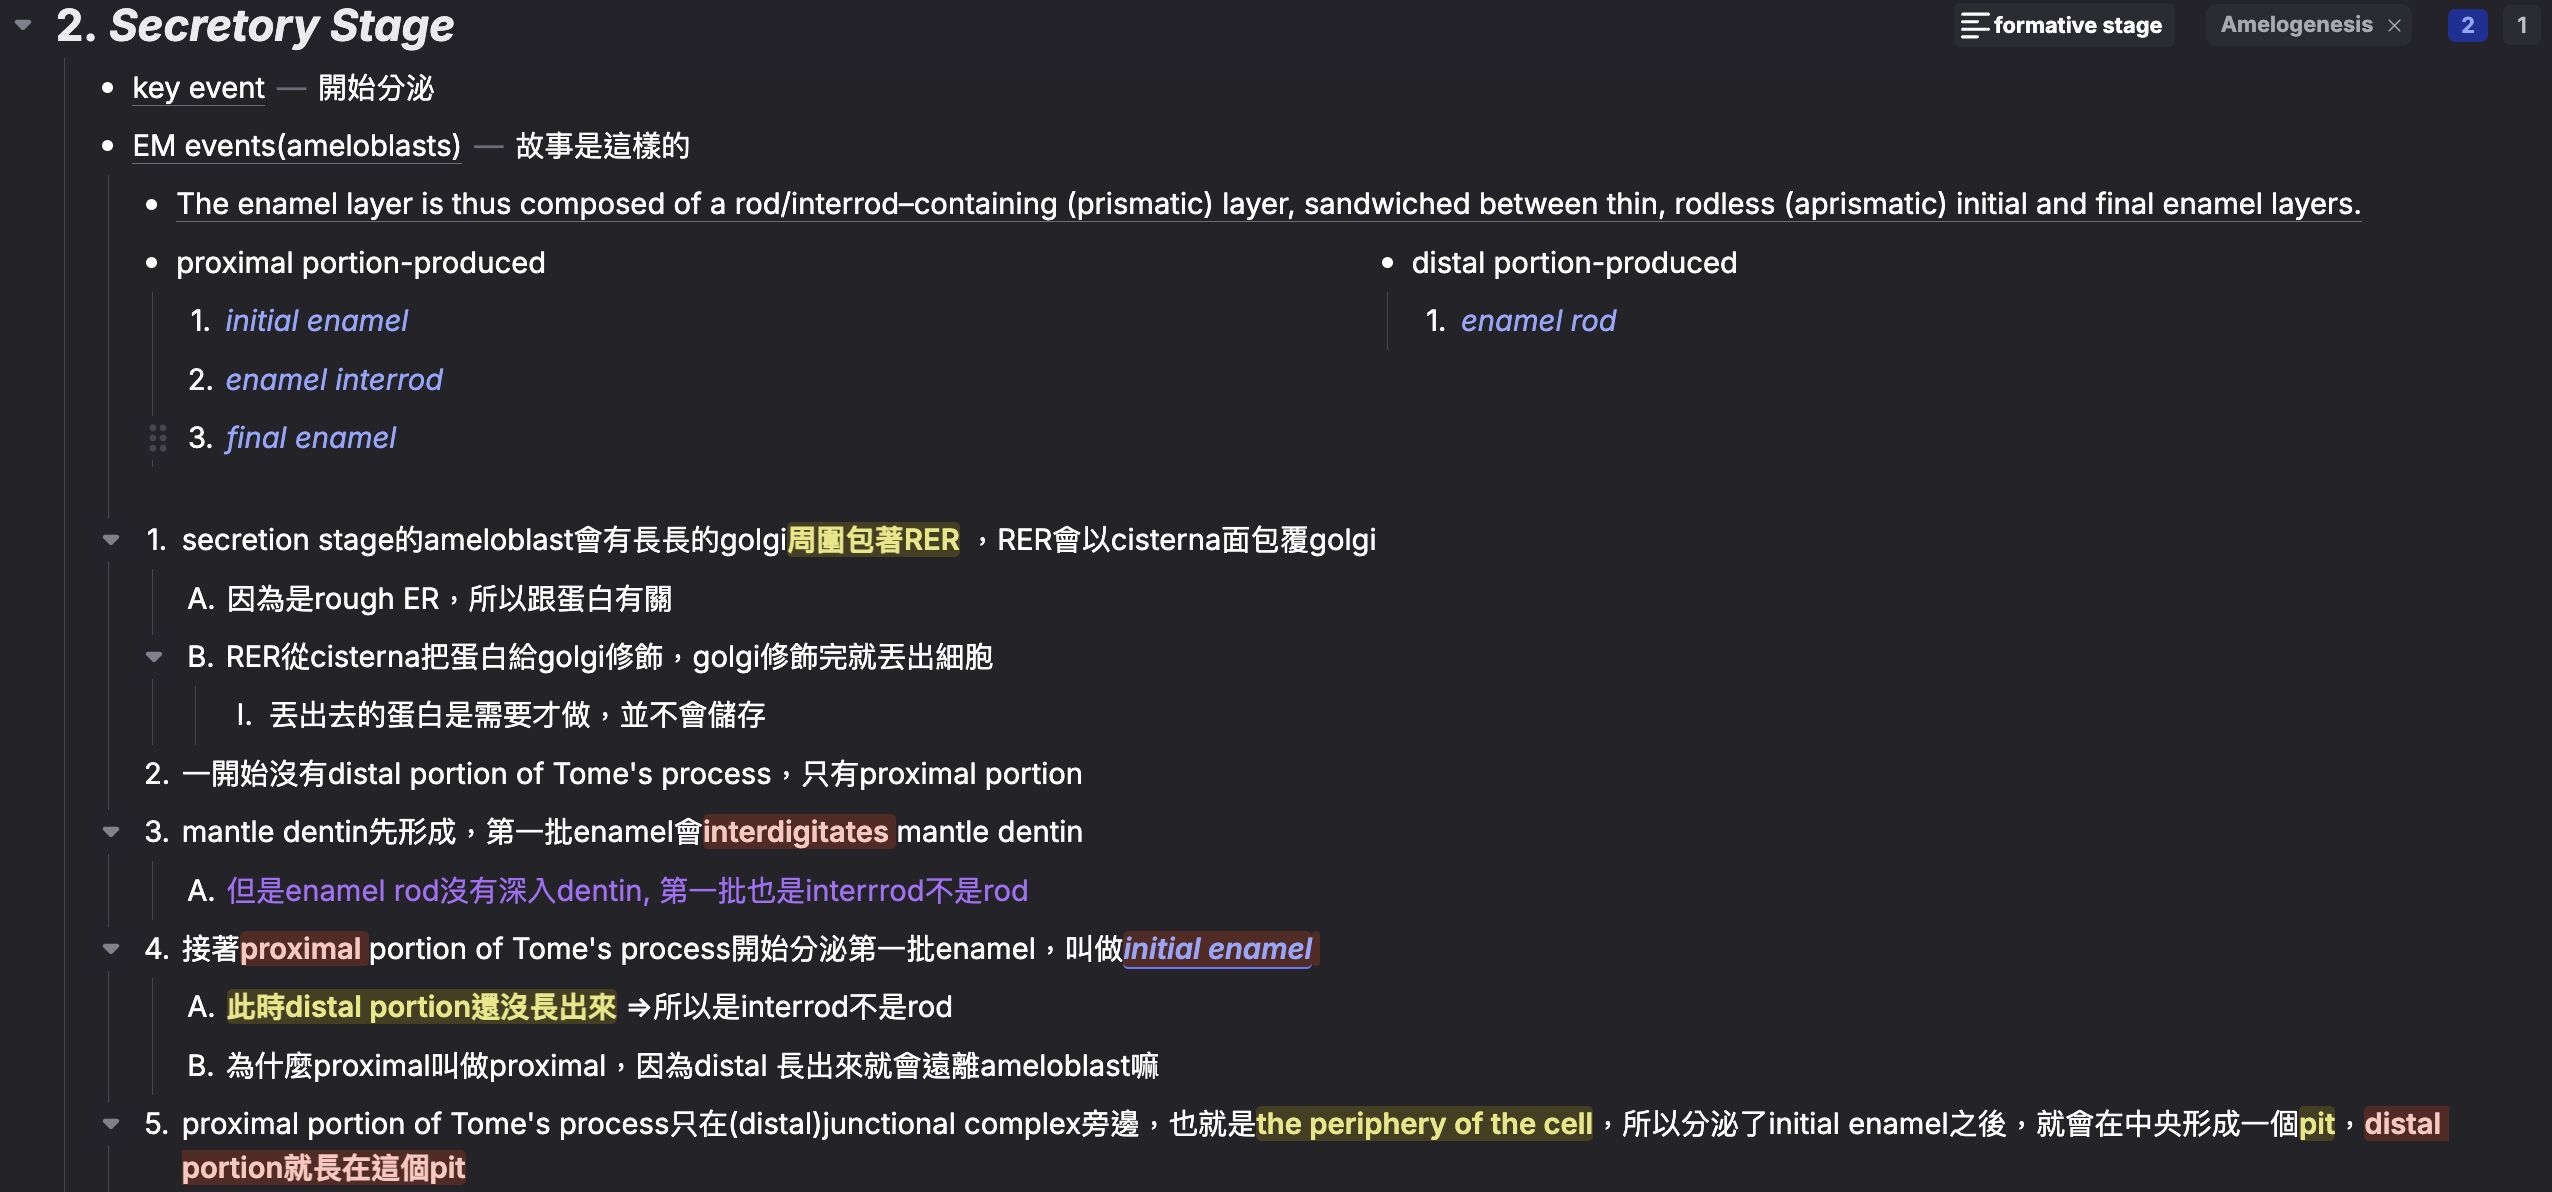The image size is (2552, 1192).
Task: Click the outline icon beside formative stage
Action: tap(1974, 25)
